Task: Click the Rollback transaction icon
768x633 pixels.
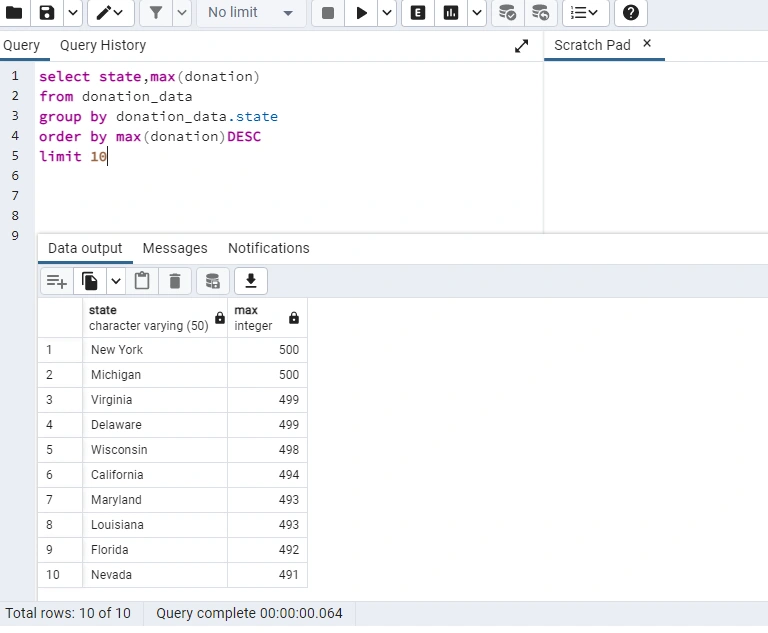Action: click(x=540, y=13)
